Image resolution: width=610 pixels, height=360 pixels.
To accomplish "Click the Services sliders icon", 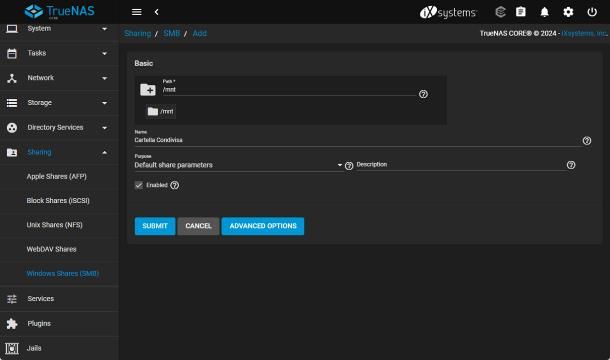I will tap(12, 299).
